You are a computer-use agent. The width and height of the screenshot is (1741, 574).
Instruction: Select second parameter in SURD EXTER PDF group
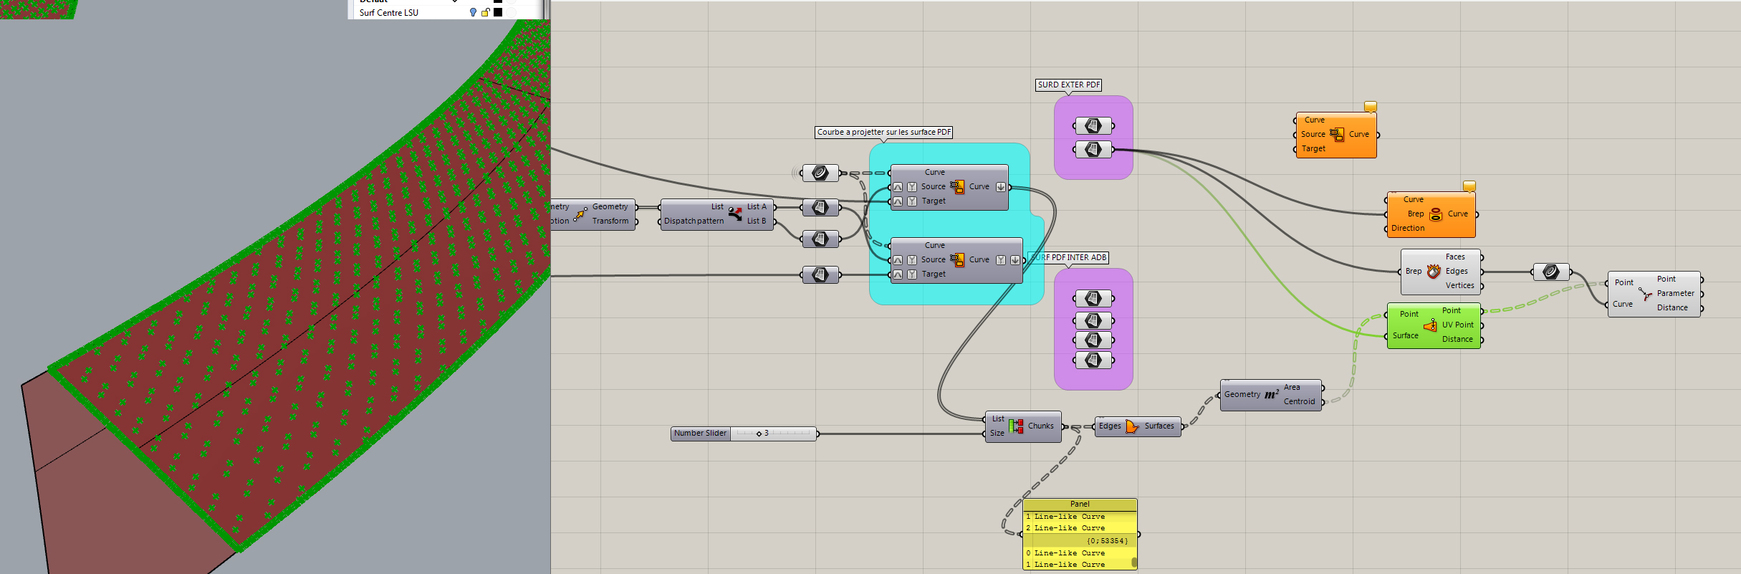1093,150
